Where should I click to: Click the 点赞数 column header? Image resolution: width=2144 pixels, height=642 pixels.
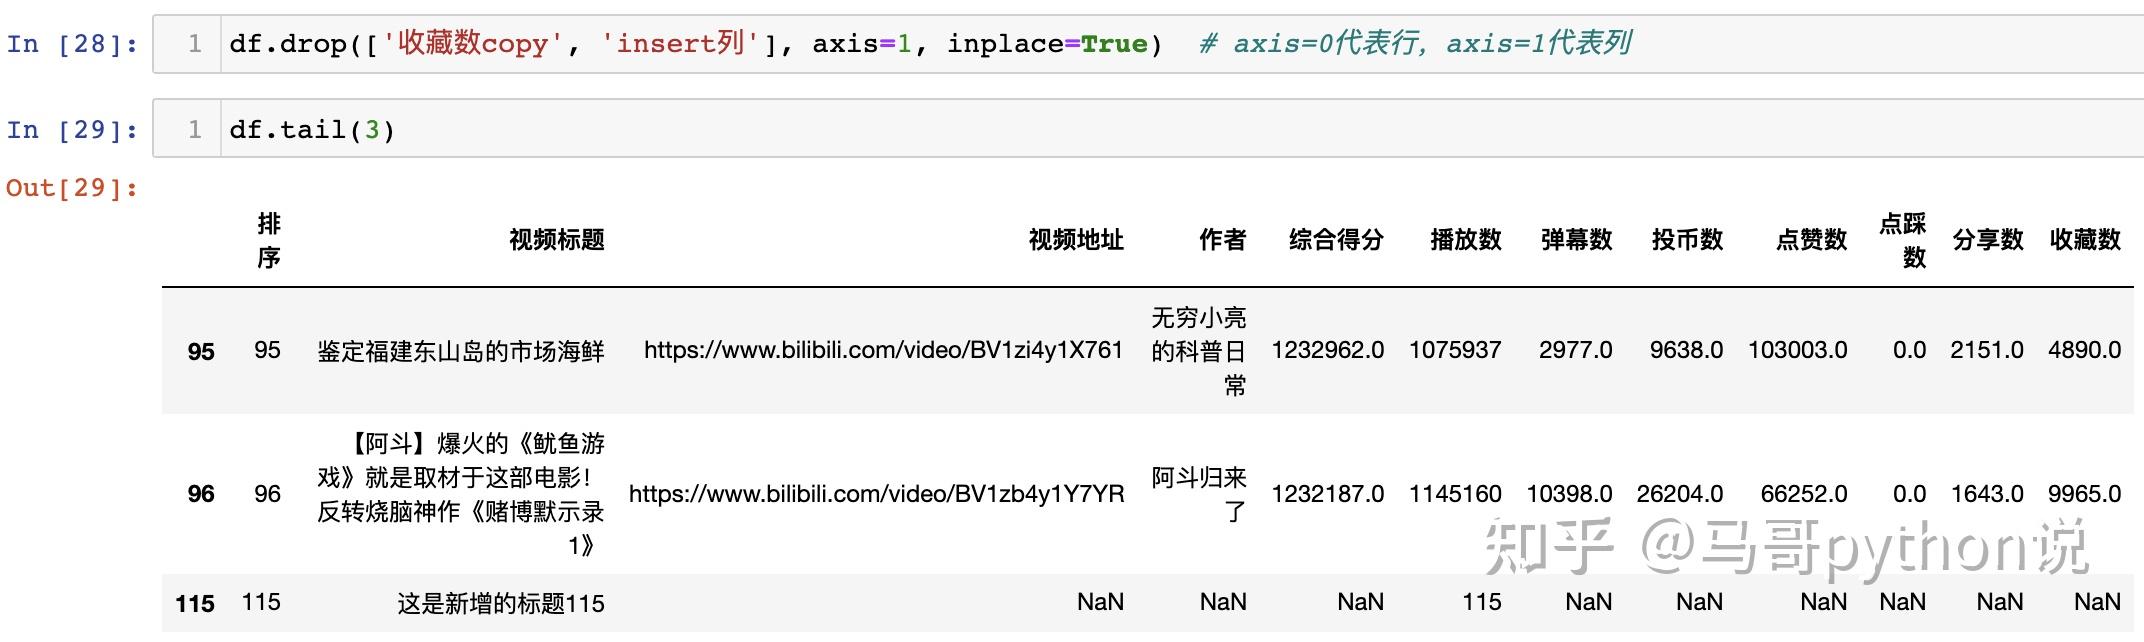(x=1811, y=240)
